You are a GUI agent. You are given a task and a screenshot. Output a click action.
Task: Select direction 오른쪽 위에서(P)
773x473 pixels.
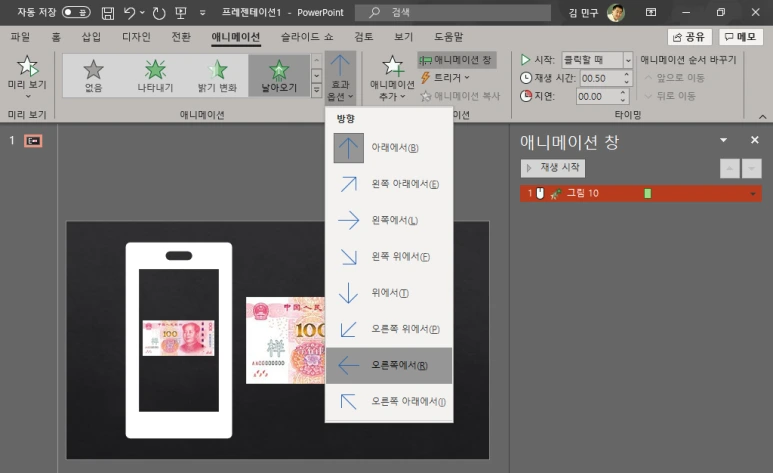389,329
